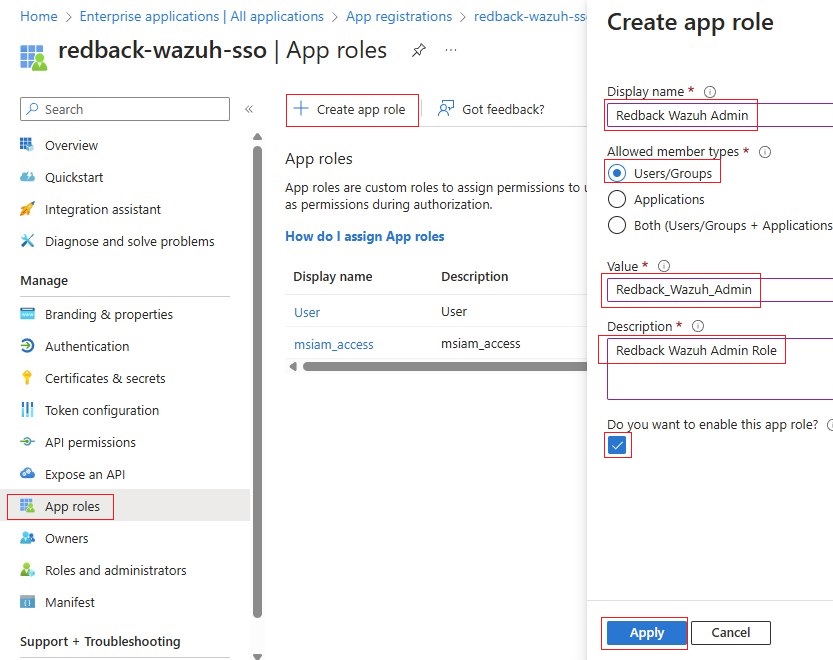Viewport: 833px width, 660px height.
Task: Select the Applications radio button
Action: [x=617, y=199]
